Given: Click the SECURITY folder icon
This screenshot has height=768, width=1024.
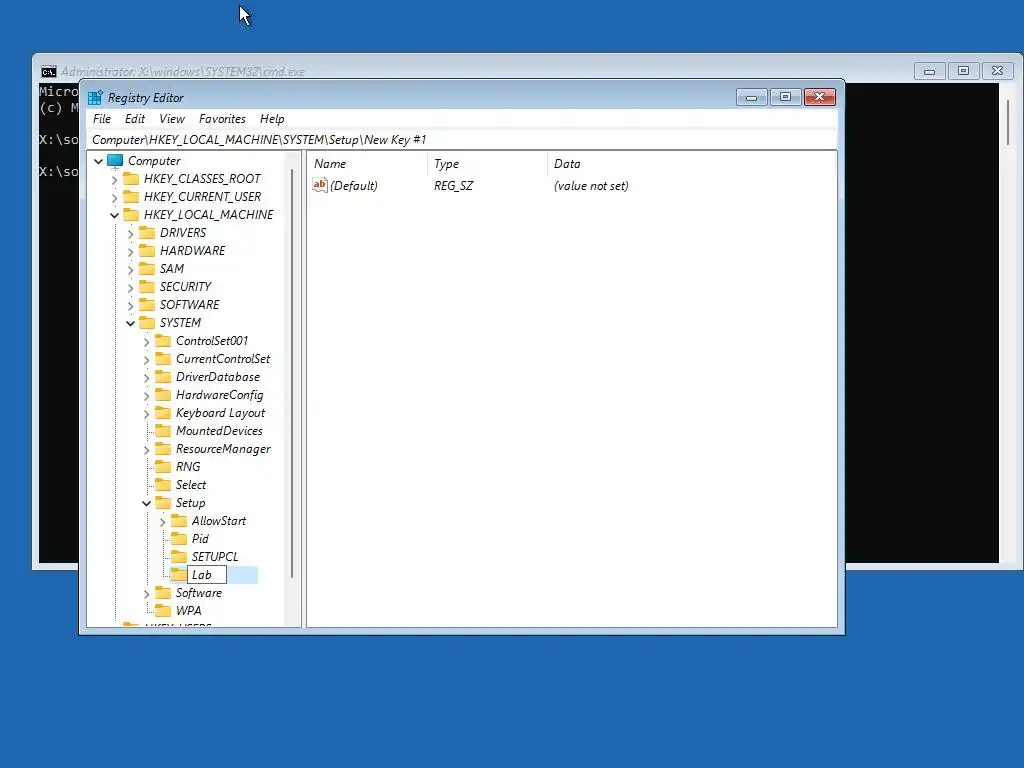Looking at the screenshot, I should tap(148, 287).
